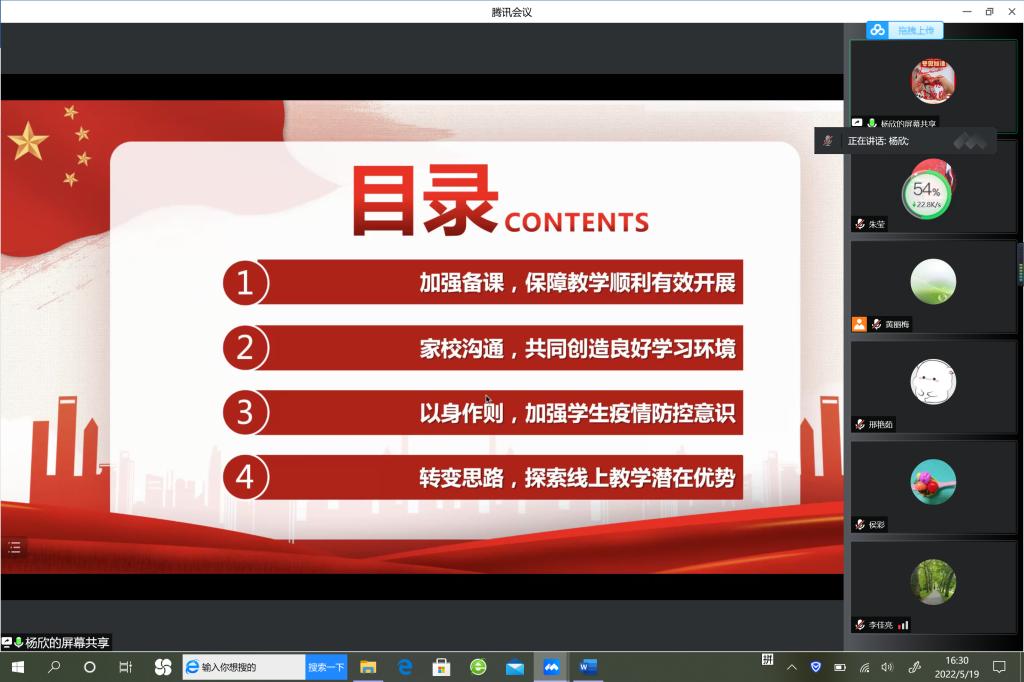Click the 输入你想搜的 search input box
The height and width of the screenshot is (682, 1024).
[250, 667]
